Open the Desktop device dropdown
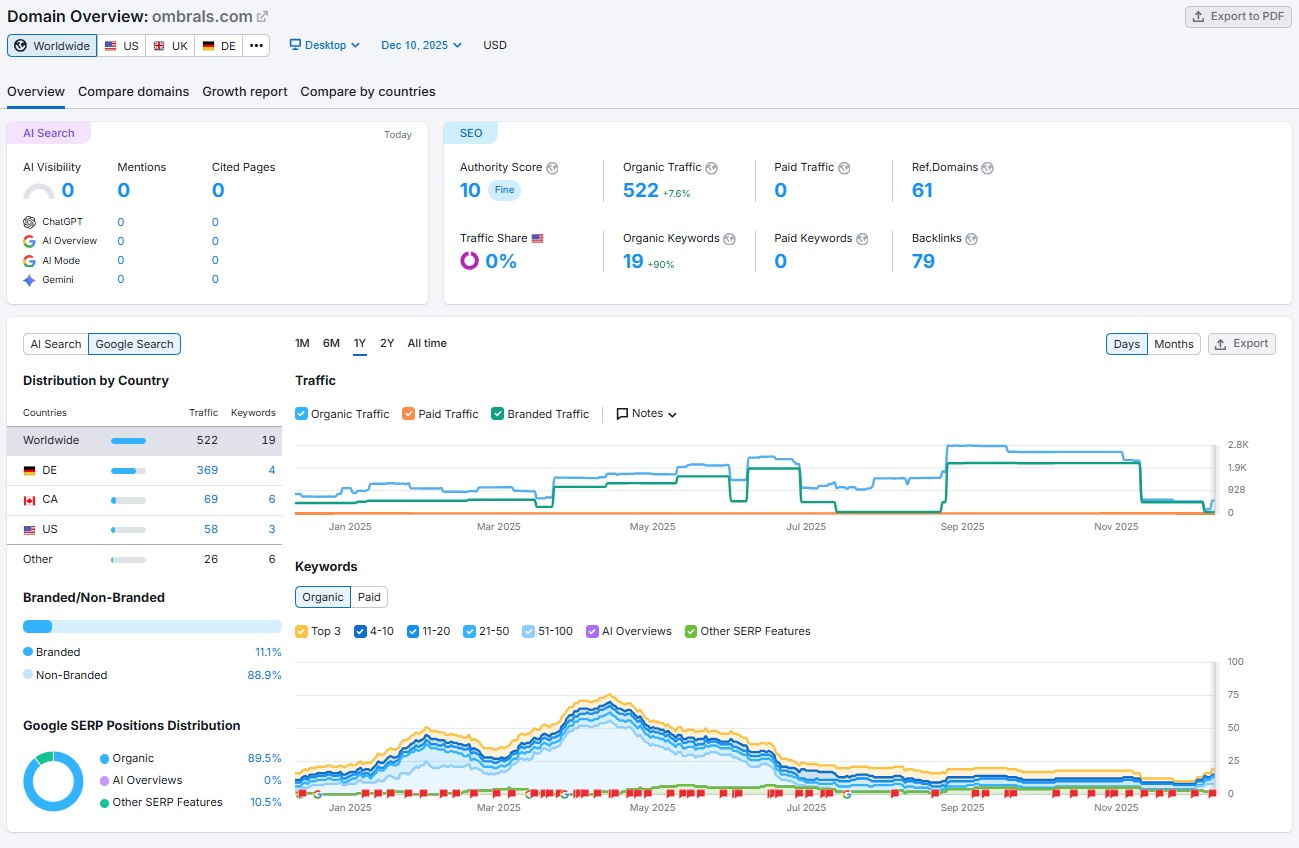Viewport: 1299px width, 848px height. coord(325,45)
